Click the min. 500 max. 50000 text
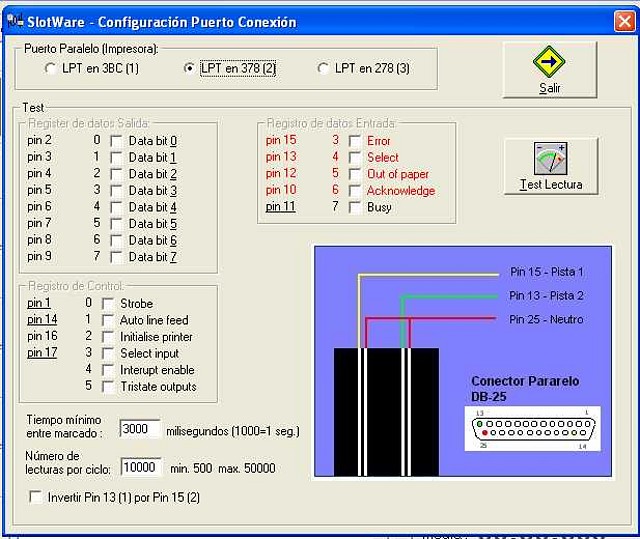Viewport: 640px width, 539px height. [223, 468]
